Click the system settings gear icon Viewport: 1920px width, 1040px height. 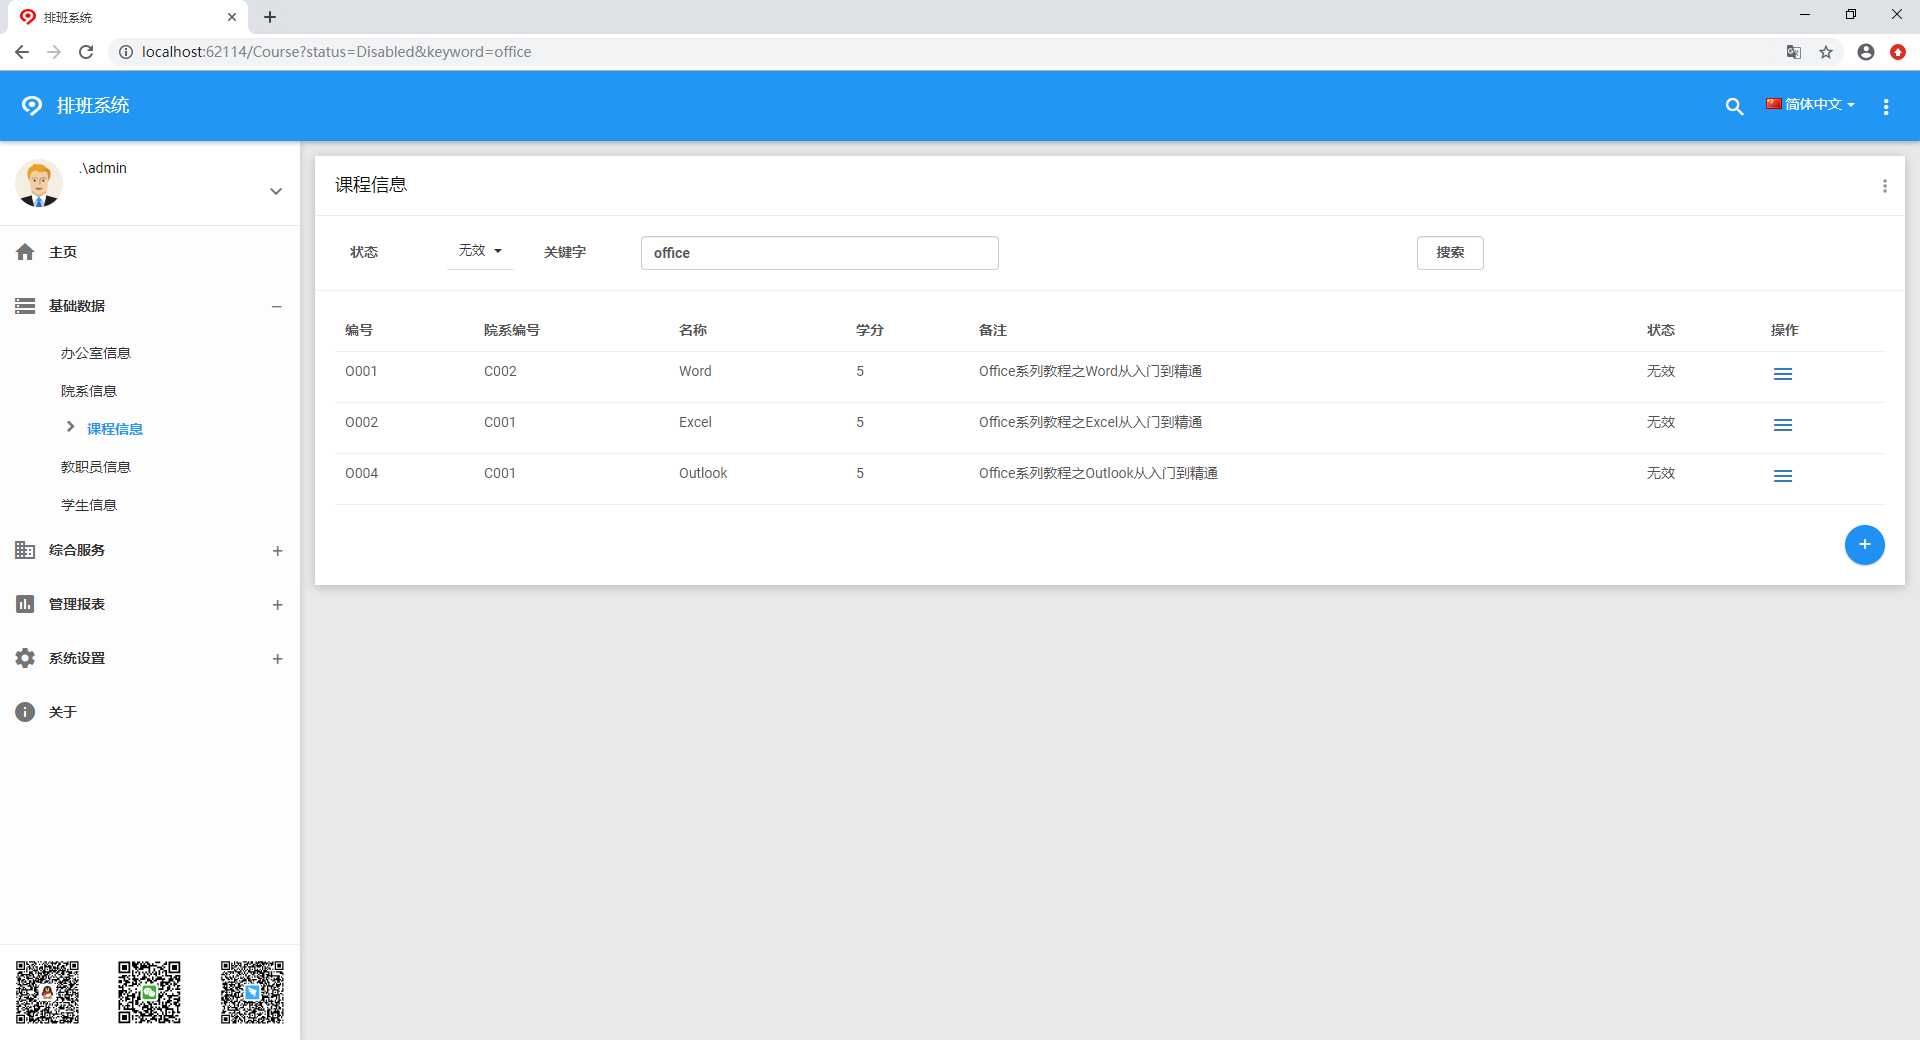point(25,658)
